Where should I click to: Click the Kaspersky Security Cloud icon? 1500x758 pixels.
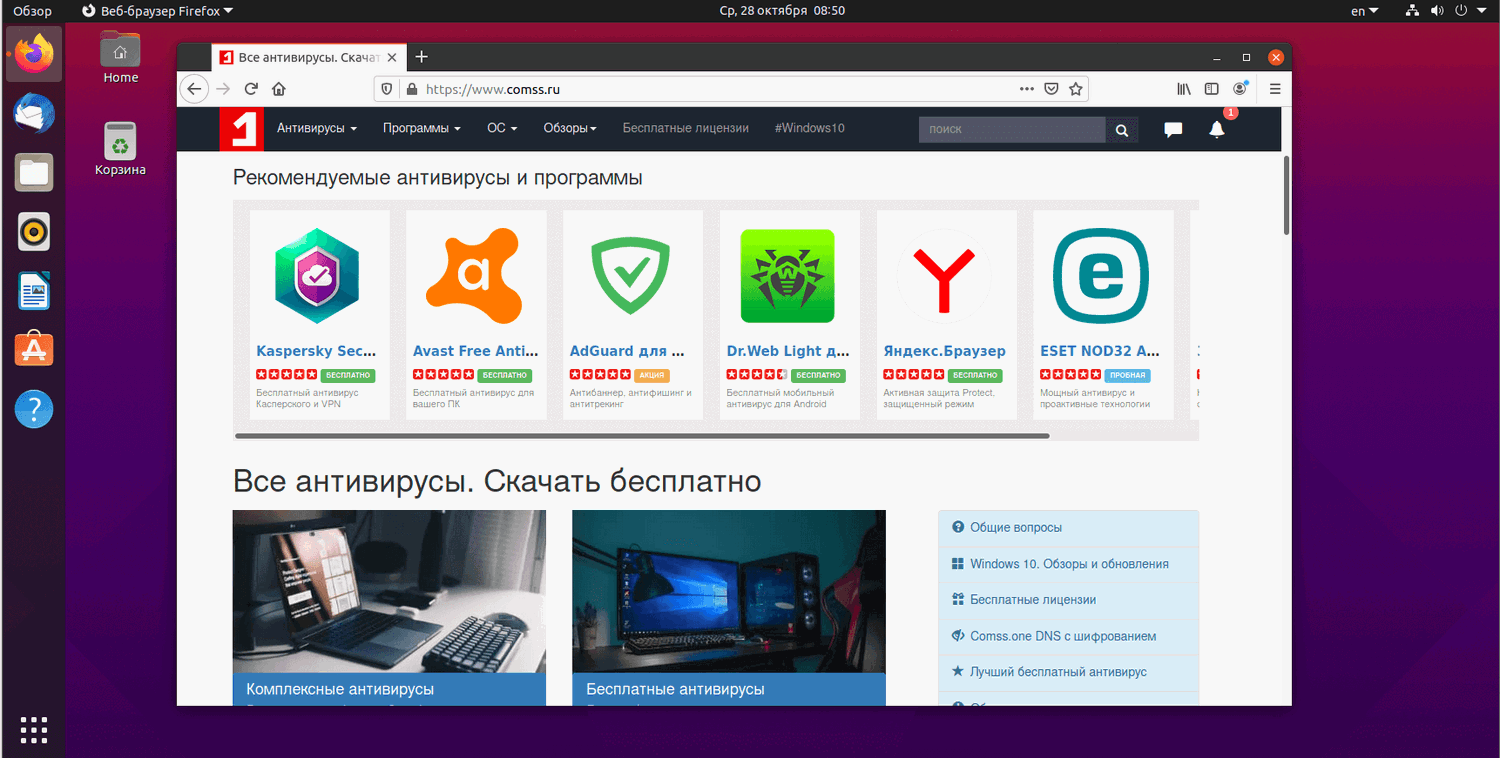click(x=317, y=275)
